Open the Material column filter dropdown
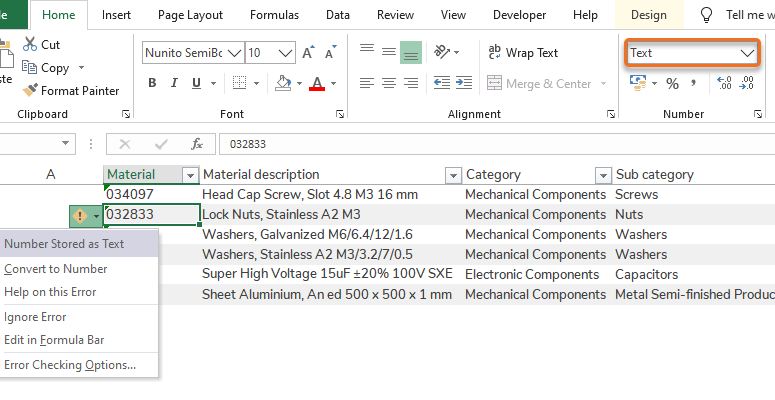 pos(190,175)
